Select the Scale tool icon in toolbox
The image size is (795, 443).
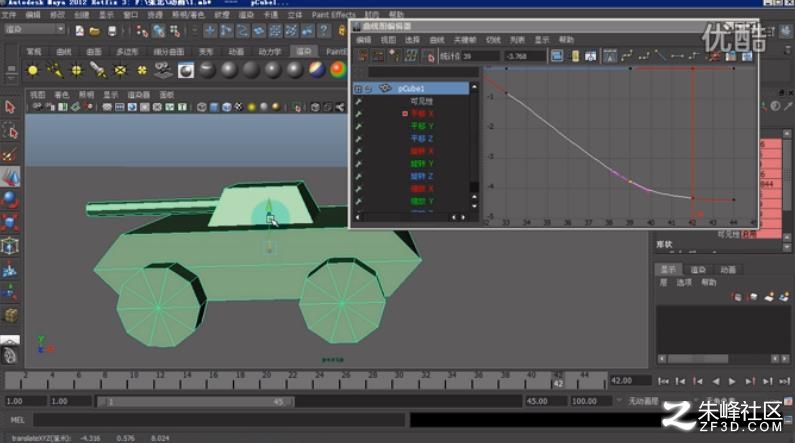[x=10, y=223]
